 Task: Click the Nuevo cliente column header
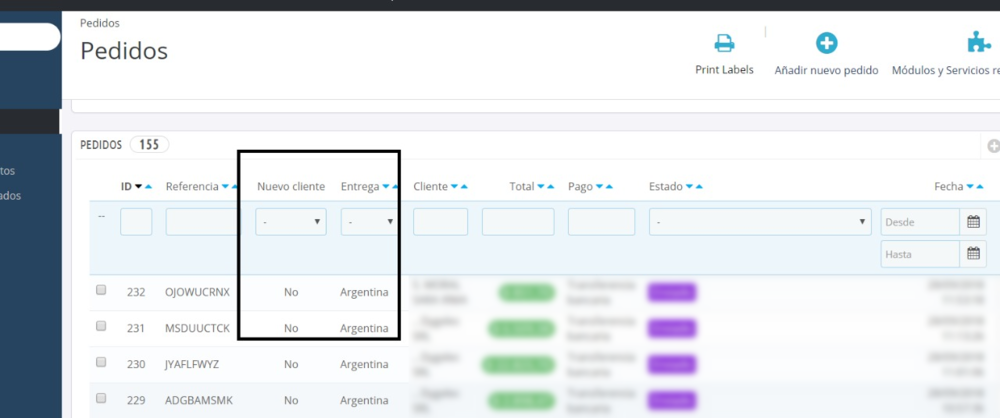point(291,186)
